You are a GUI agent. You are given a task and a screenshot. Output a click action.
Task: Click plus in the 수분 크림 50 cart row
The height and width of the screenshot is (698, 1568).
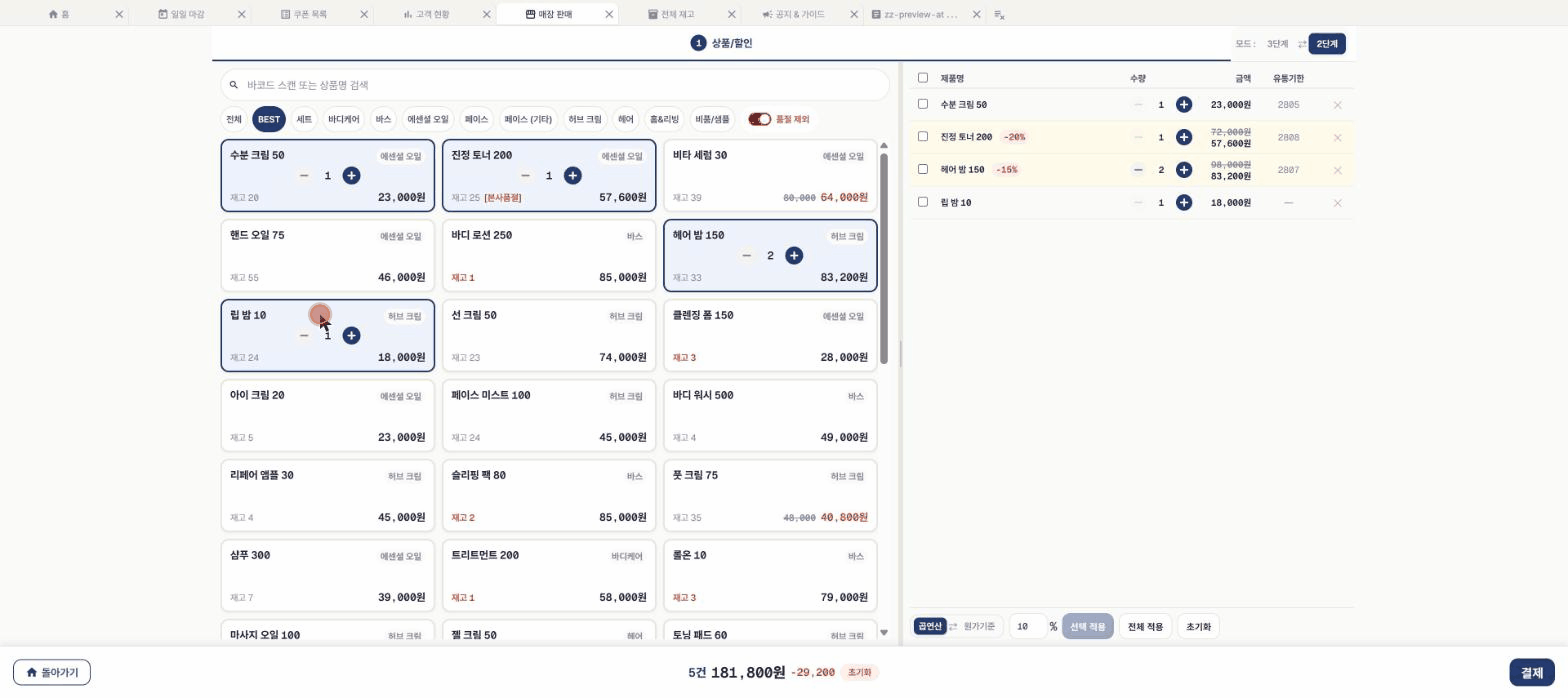pyautogui.click(x=1184, y=105)
